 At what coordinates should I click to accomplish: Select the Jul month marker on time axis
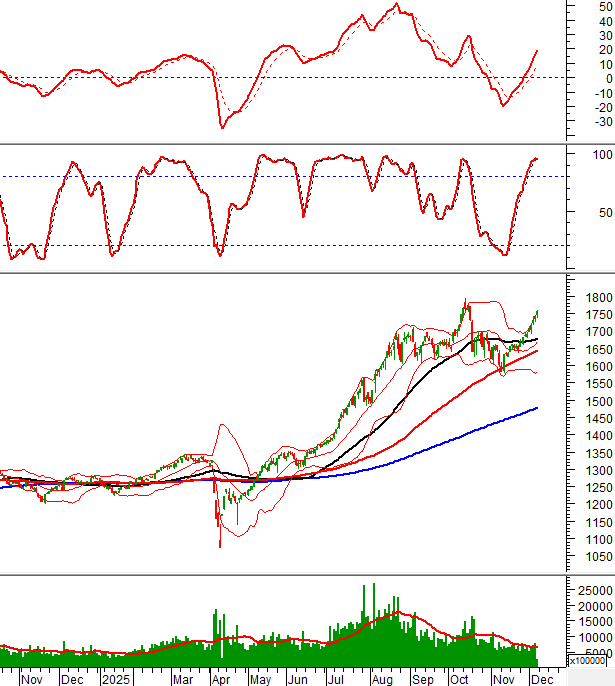click(x=337, y=678)
